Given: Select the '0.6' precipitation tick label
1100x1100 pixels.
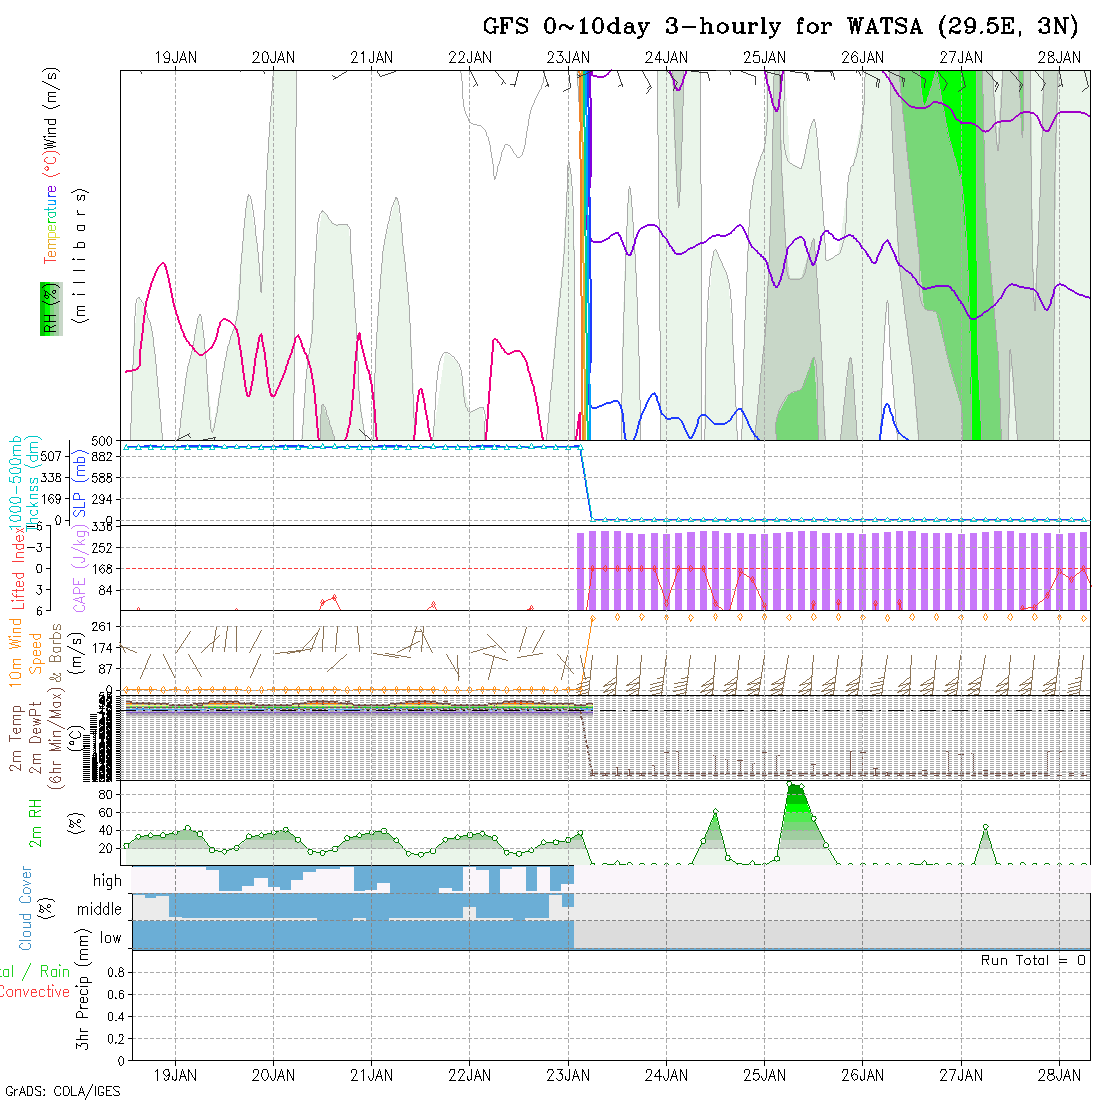Looking at the screenshot, I should pyautogui.click(x=116, y=994).
